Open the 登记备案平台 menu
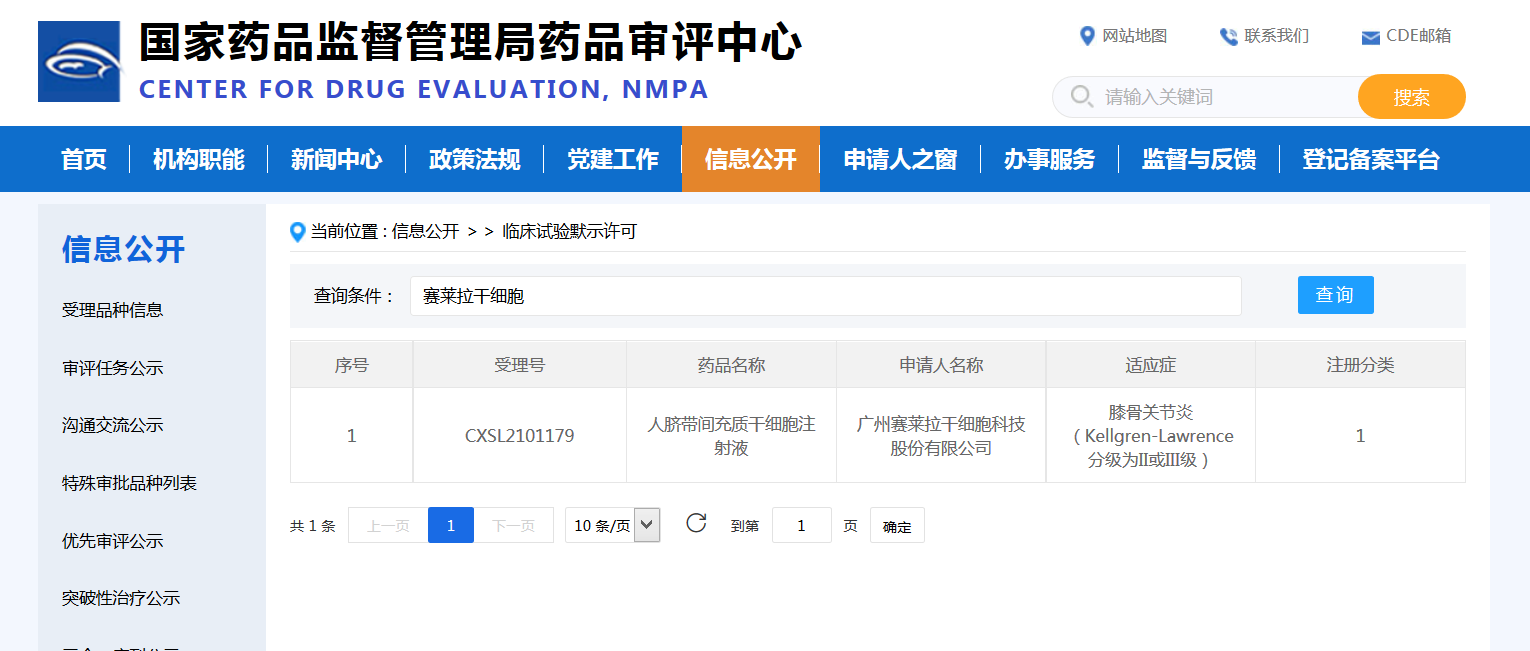Image resolution: width=1530 pixels, height=651 pixels. (1371, 159)
